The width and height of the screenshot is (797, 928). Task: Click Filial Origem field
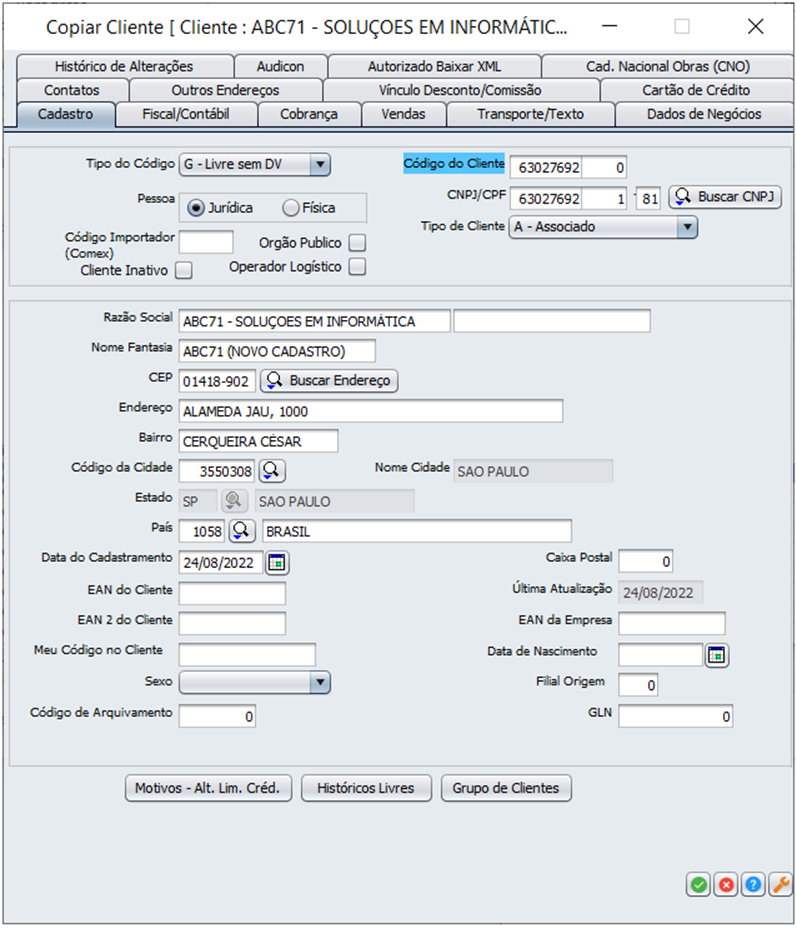click(x=638, y=685)
